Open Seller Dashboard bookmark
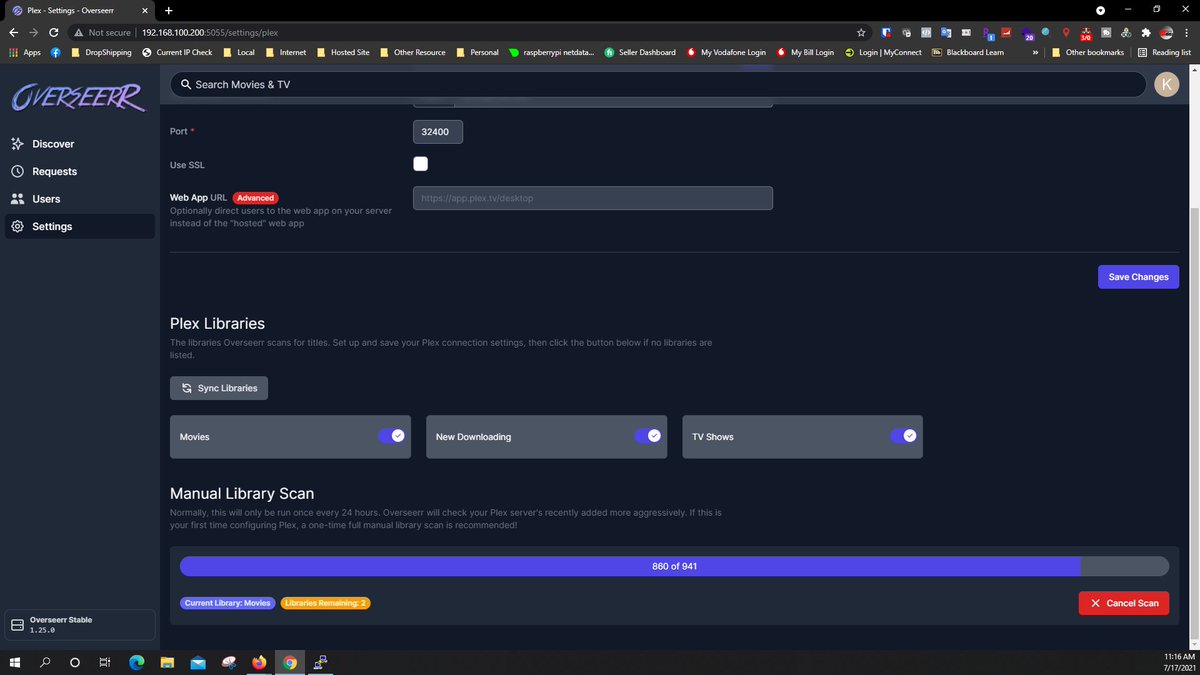This screenshot has height=675, width=1200. pos(639,52)
